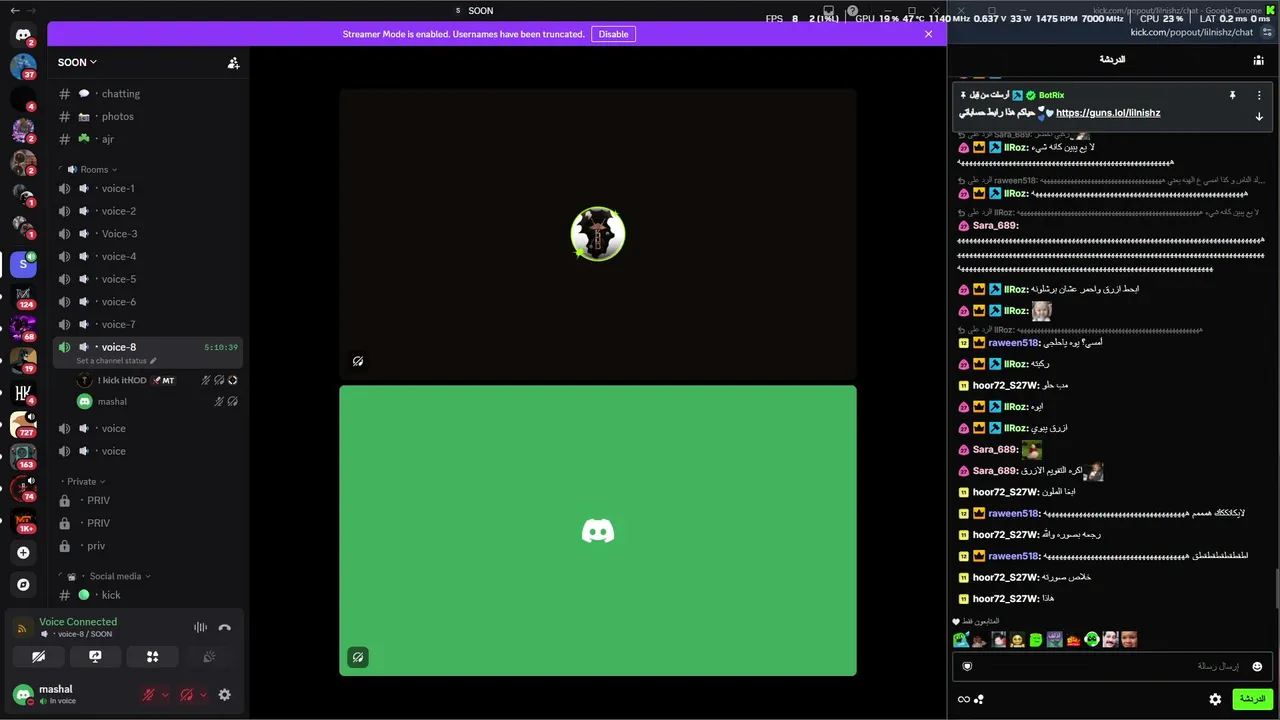Open the emoji picker in Kick chat

click(x=1257, y=667)
